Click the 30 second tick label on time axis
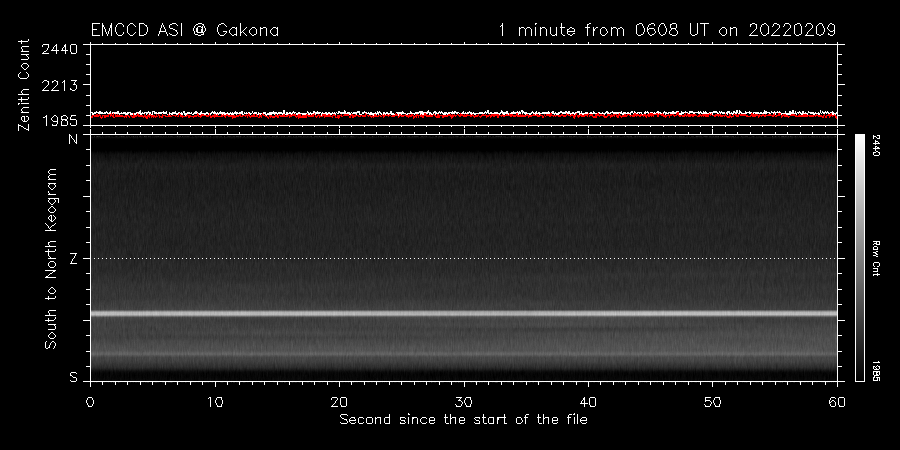Image resolution: width=900 pixels, height=450 pixels. point(464,402)
